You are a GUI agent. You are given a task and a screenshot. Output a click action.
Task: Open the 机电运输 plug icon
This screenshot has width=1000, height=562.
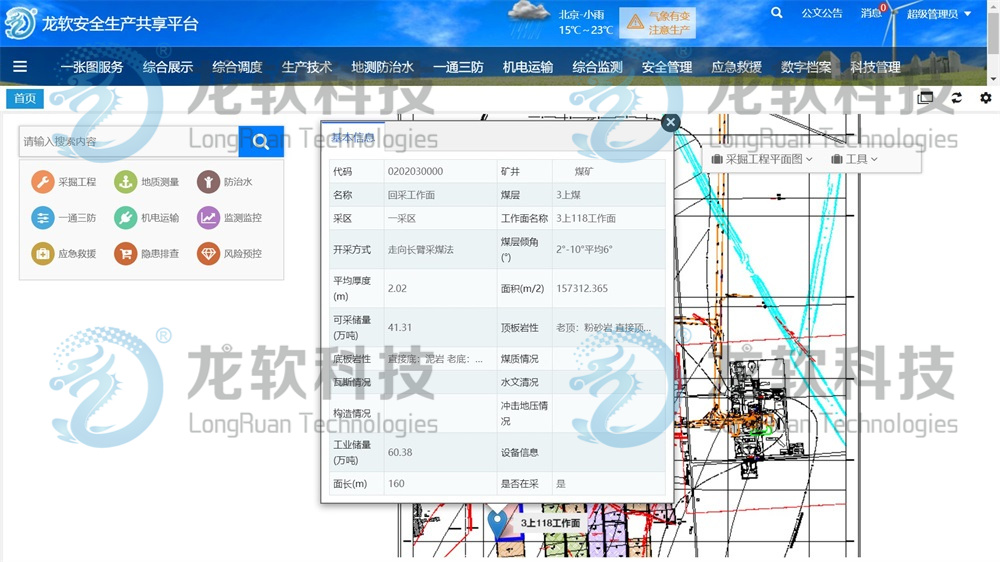click(x=125, y=218)
